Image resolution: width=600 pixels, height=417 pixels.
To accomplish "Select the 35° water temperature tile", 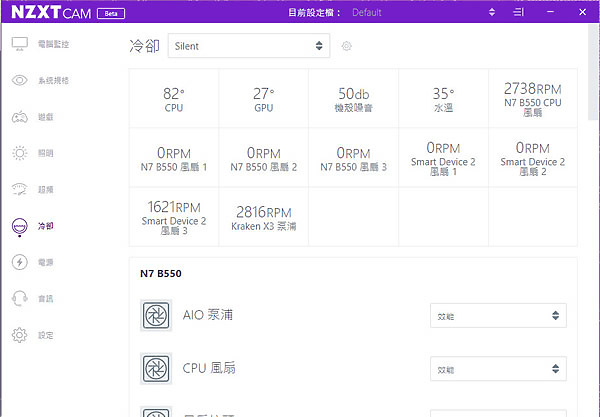I will point(443,98).
